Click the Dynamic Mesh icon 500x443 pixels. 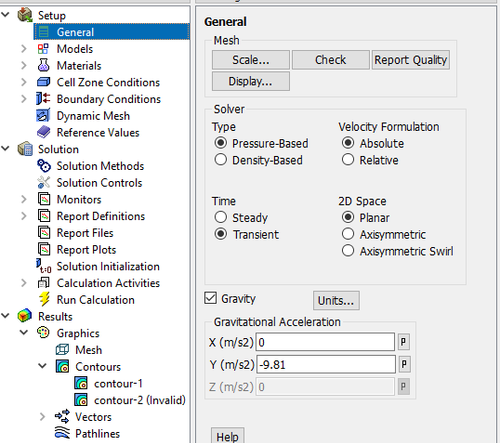[43, 115]
